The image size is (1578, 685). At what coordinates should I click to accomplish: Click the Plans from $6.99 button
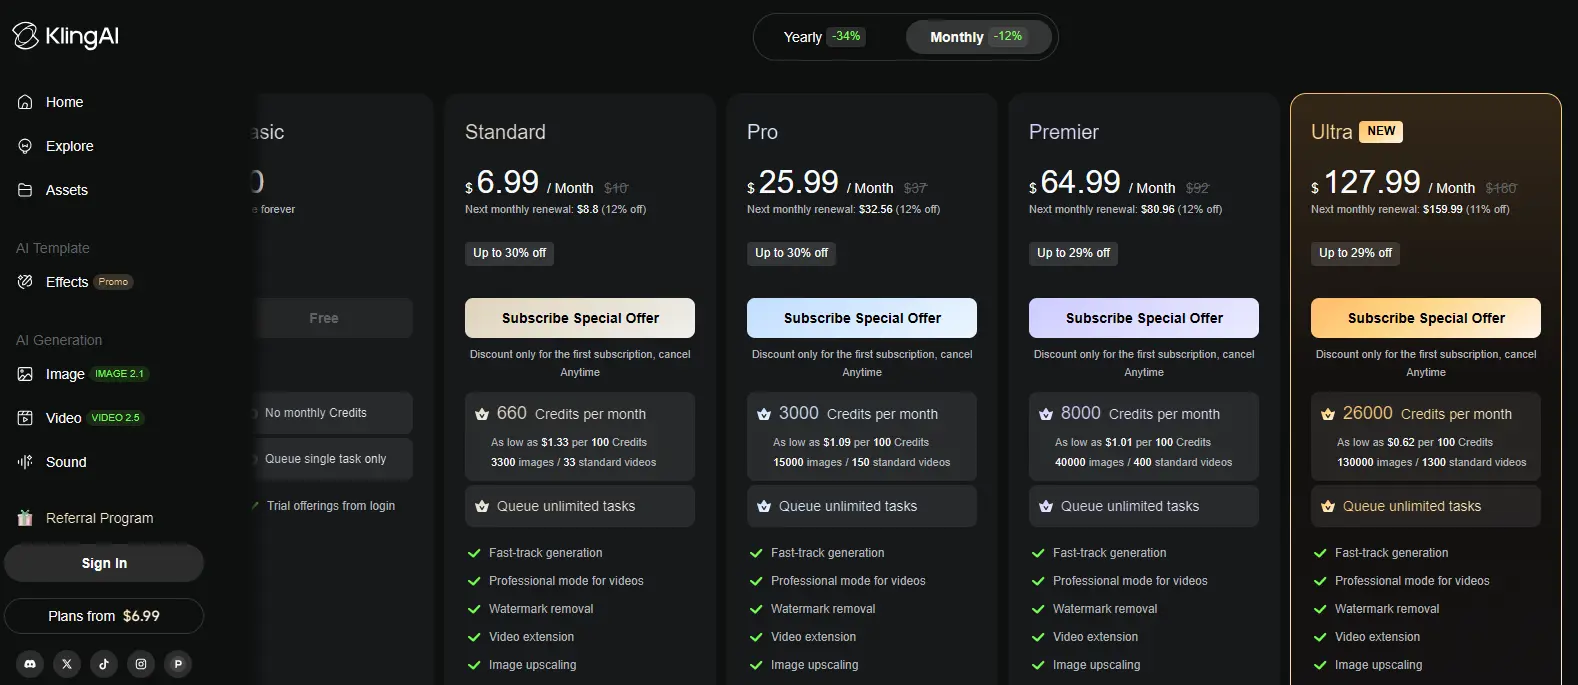104,616
